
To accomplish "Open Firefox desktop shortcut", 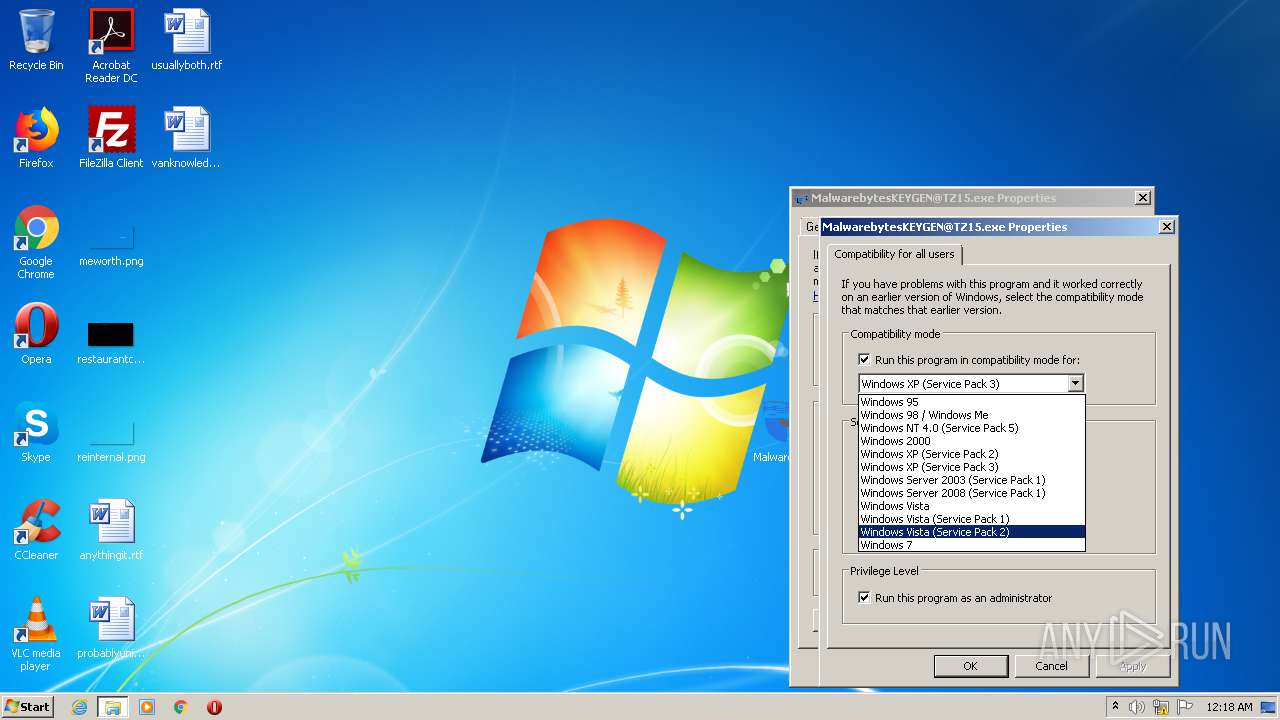I will [36, 138].
